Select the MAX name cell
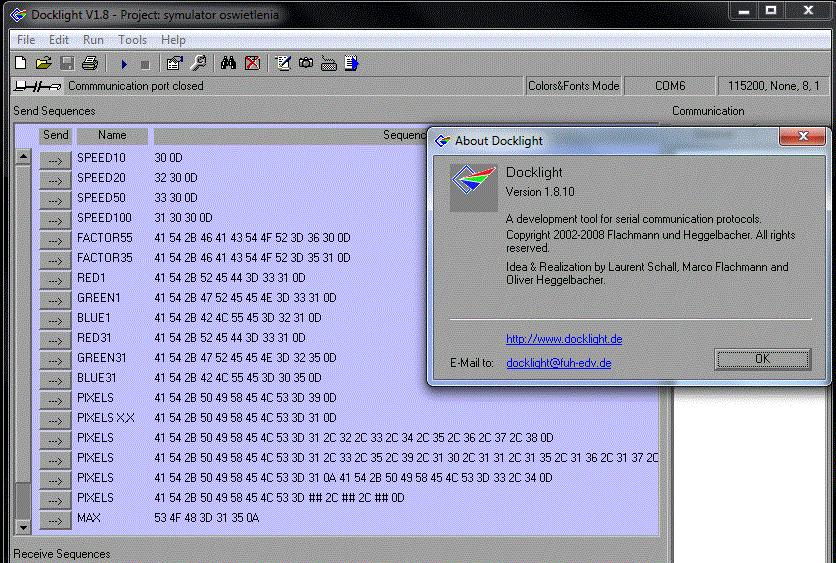Image resolution: width=836 pixels, height=563 pixels. 89,518
